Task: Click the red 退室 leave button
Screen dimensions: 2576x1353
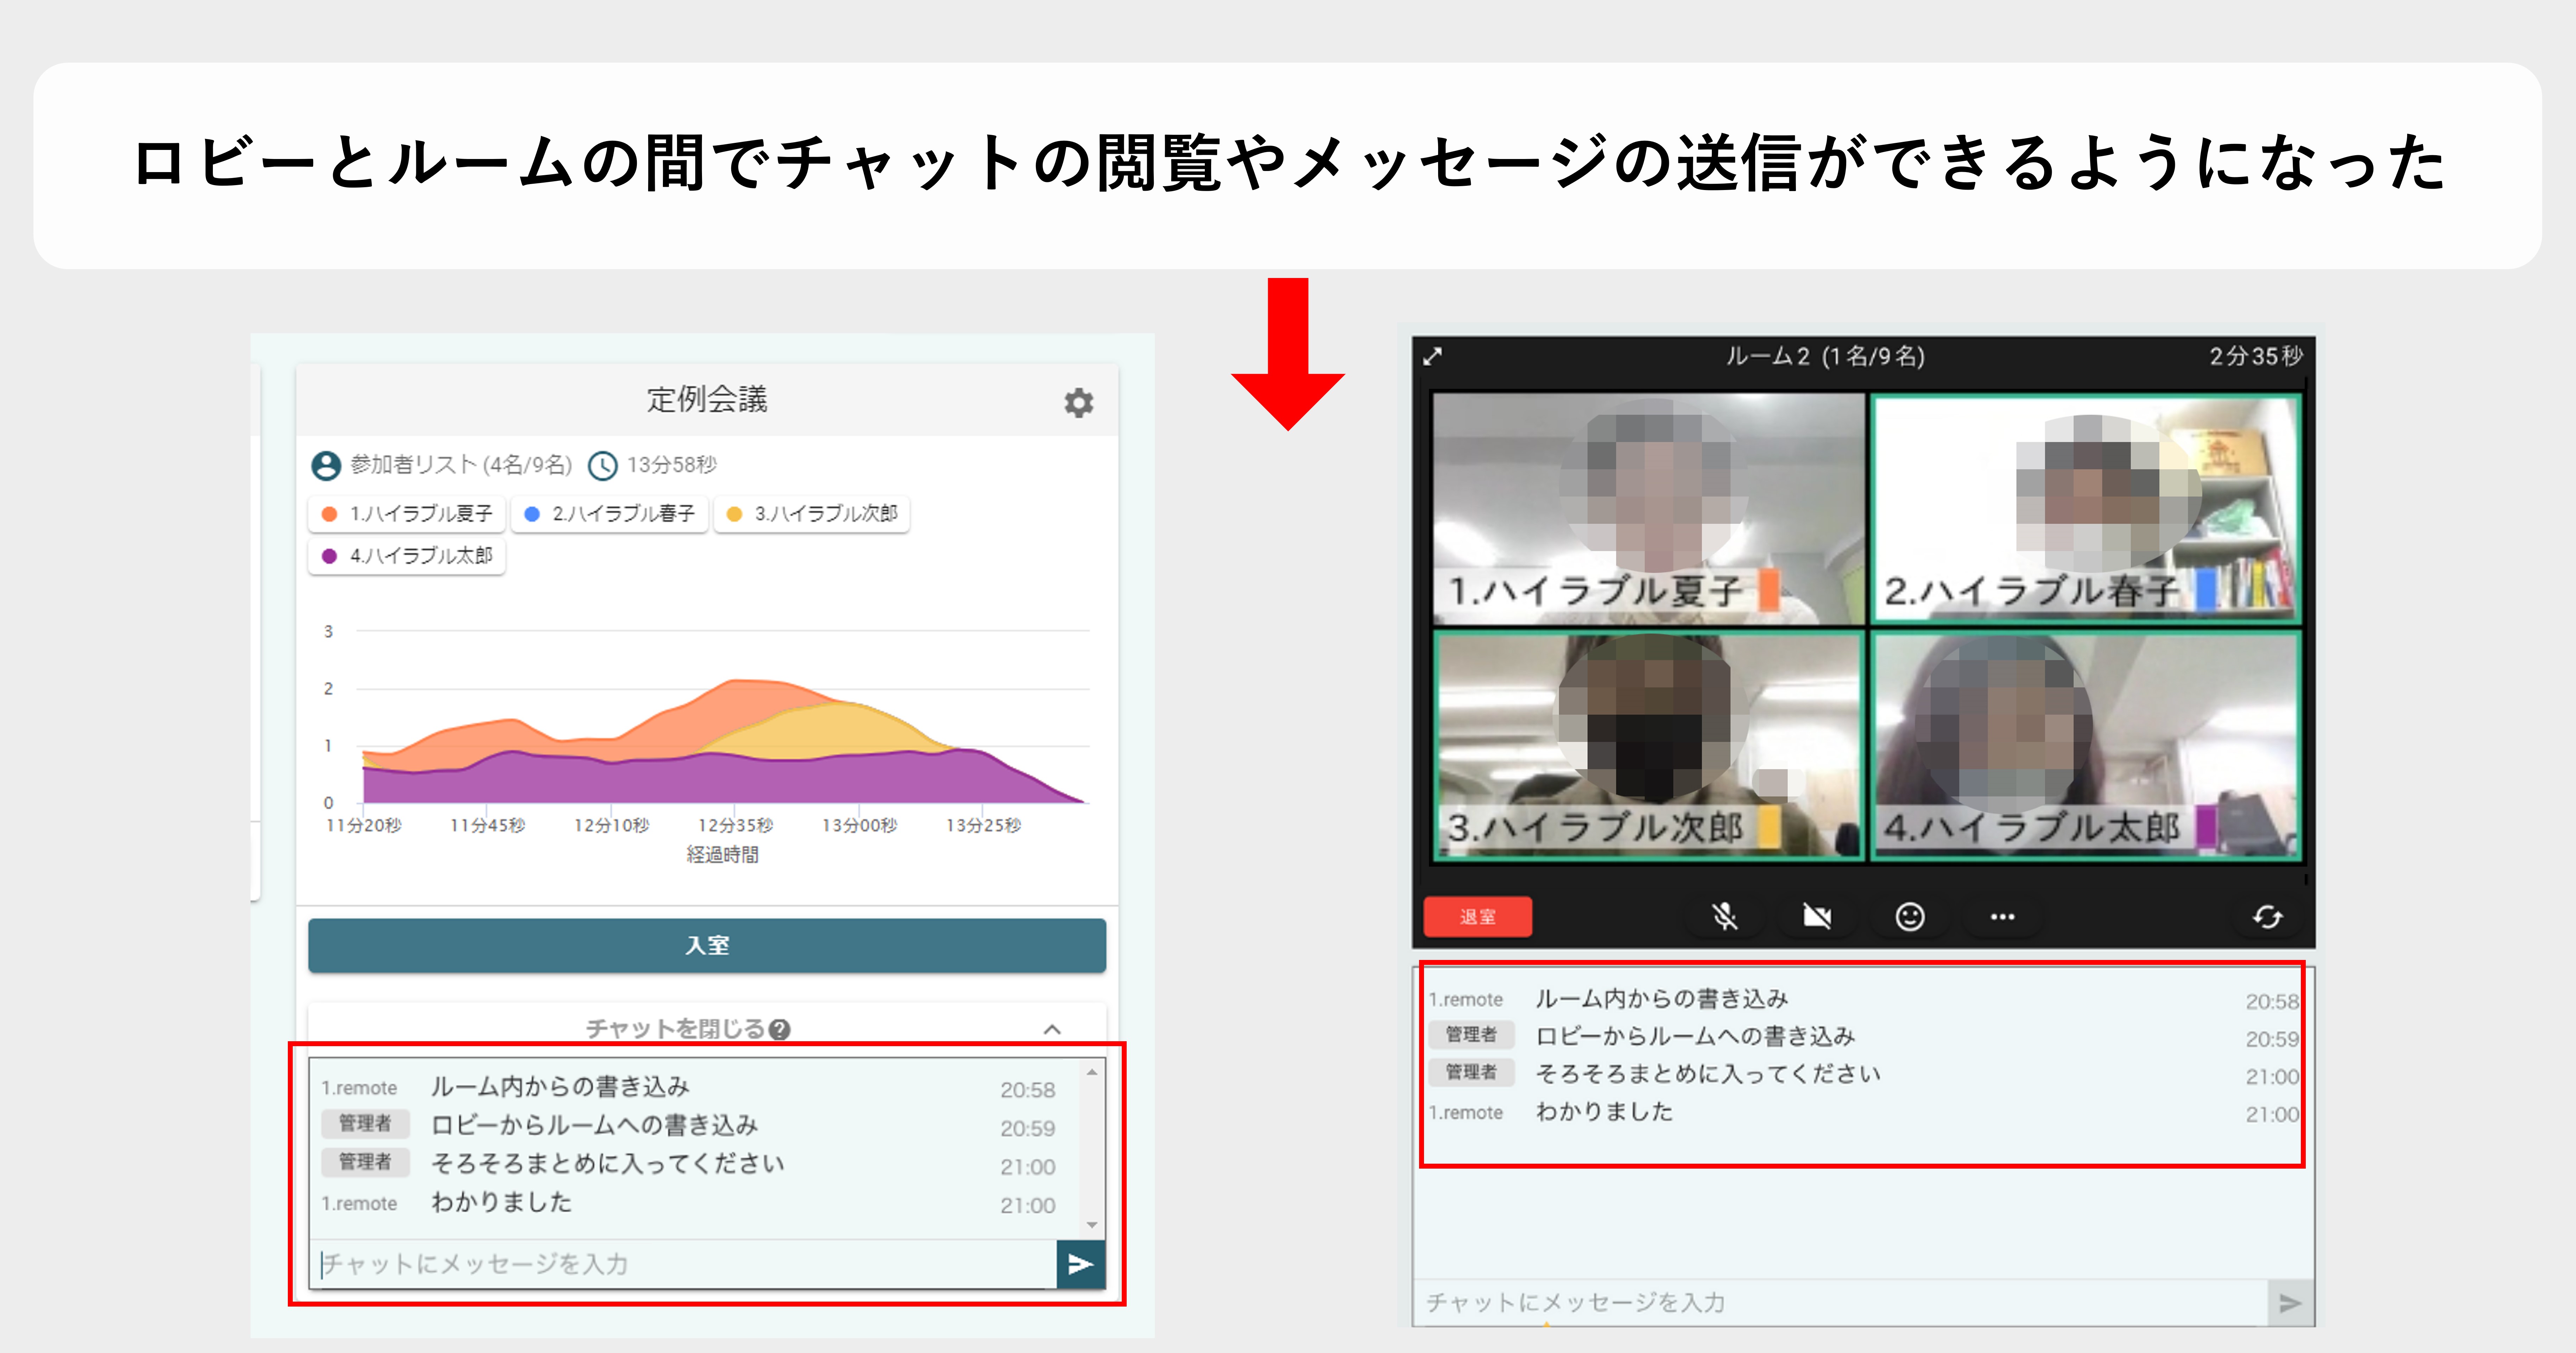Action: tap(1477, 917)
